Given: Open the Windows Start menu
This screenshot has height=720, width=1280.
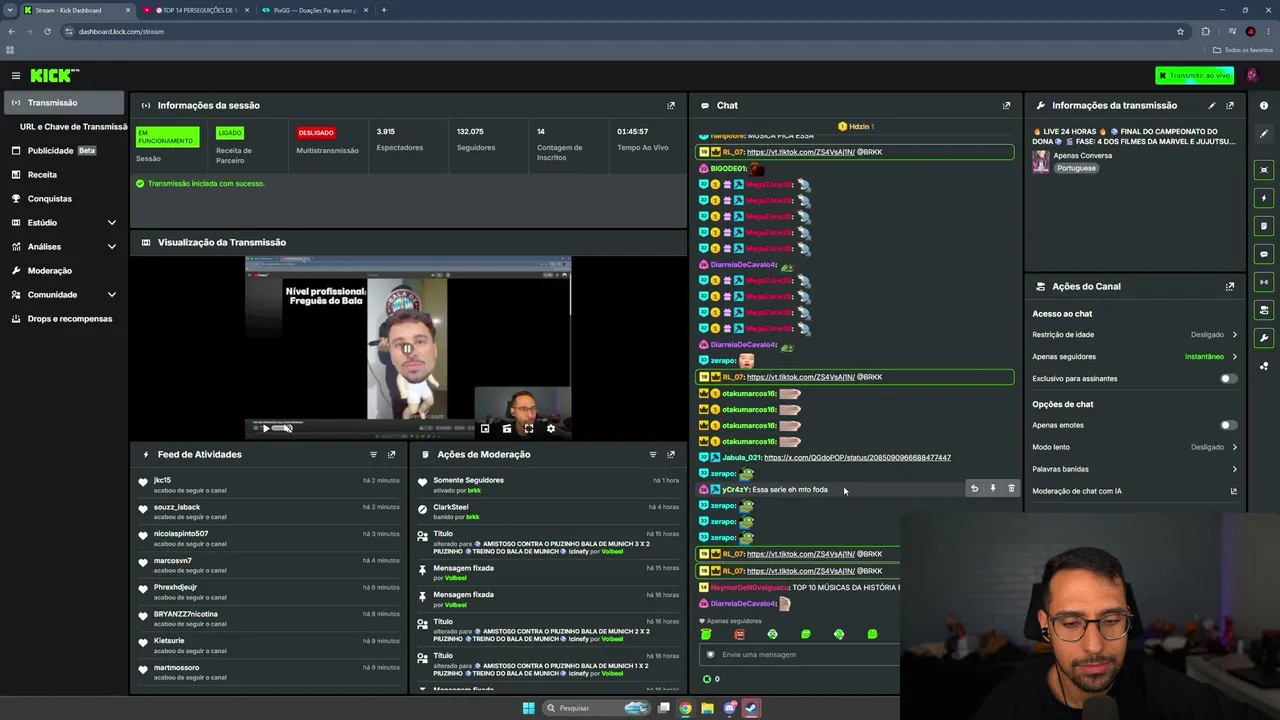Looking at the screenshot, I should (529, 708).
